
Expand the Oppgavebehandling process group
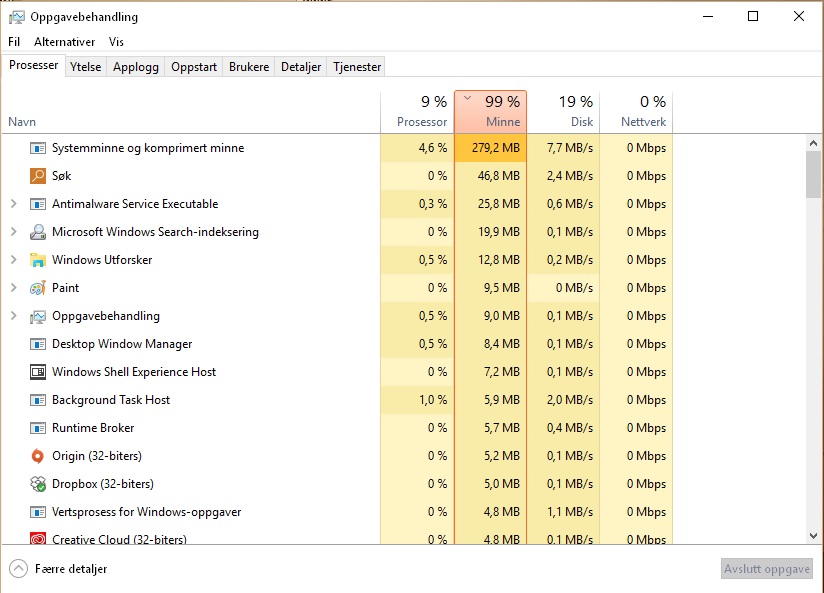tap(14, 315)
